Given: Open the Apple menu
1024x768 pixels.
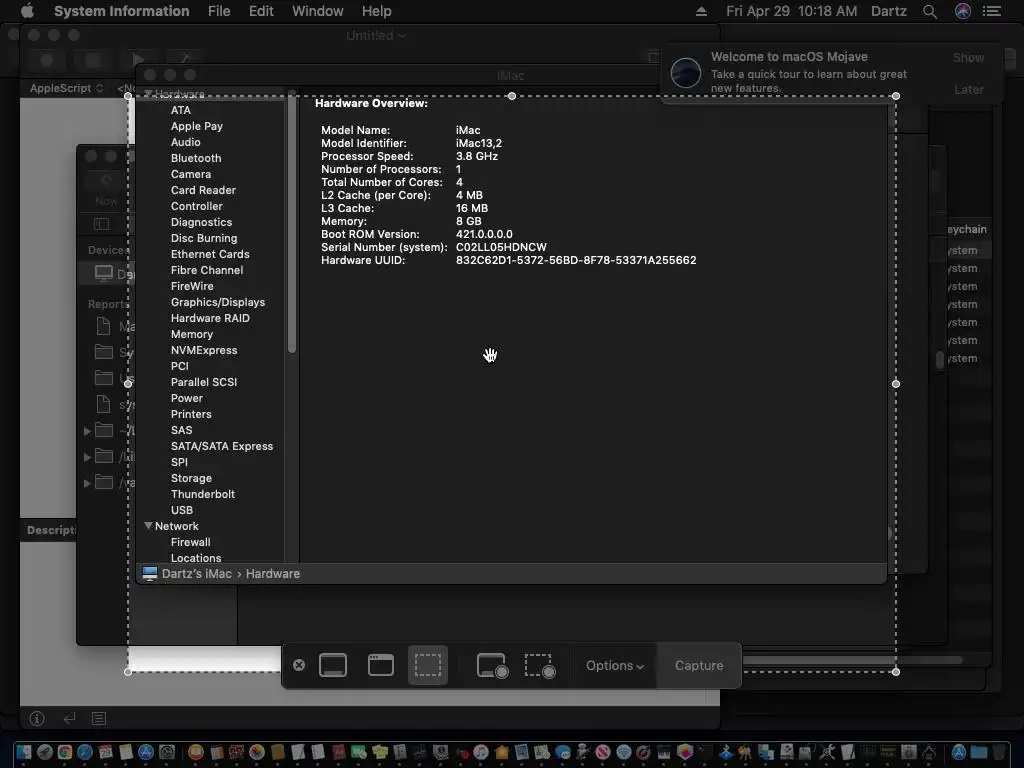Looking at the screenshot, I should [27, 11].
